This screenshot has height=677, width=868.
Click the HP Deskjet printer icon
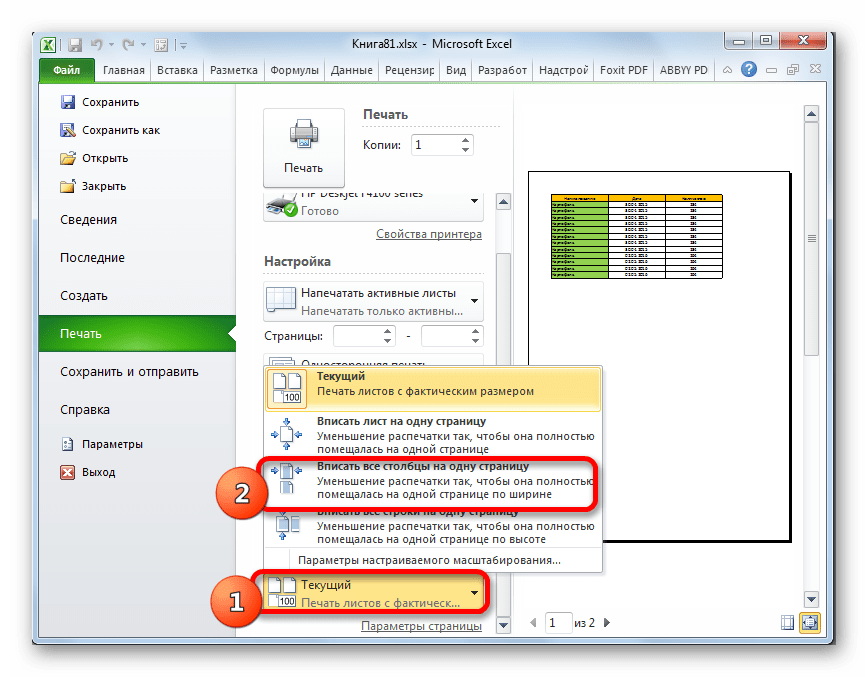point(282,205)
